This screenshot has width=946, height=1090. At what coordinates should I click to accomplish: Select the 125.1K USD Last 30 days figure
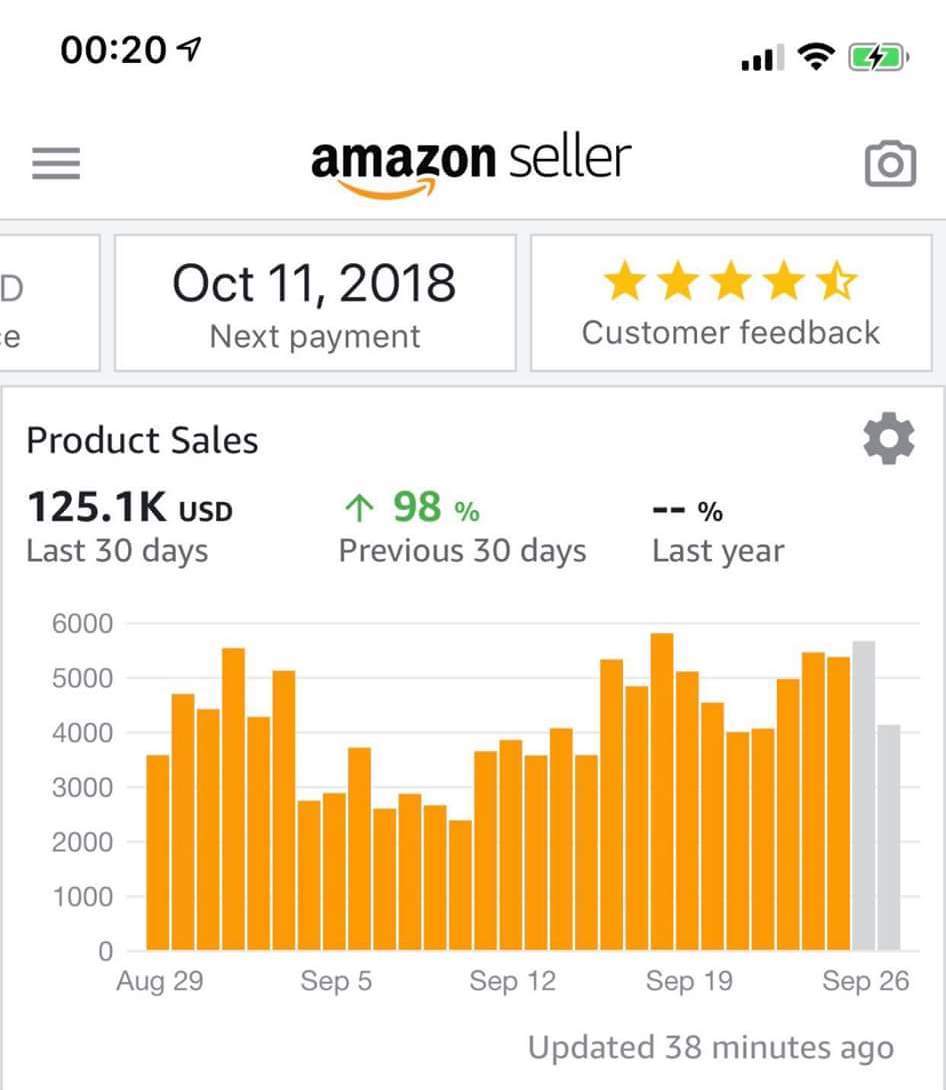pyautogui.click(x=129, y=526)
